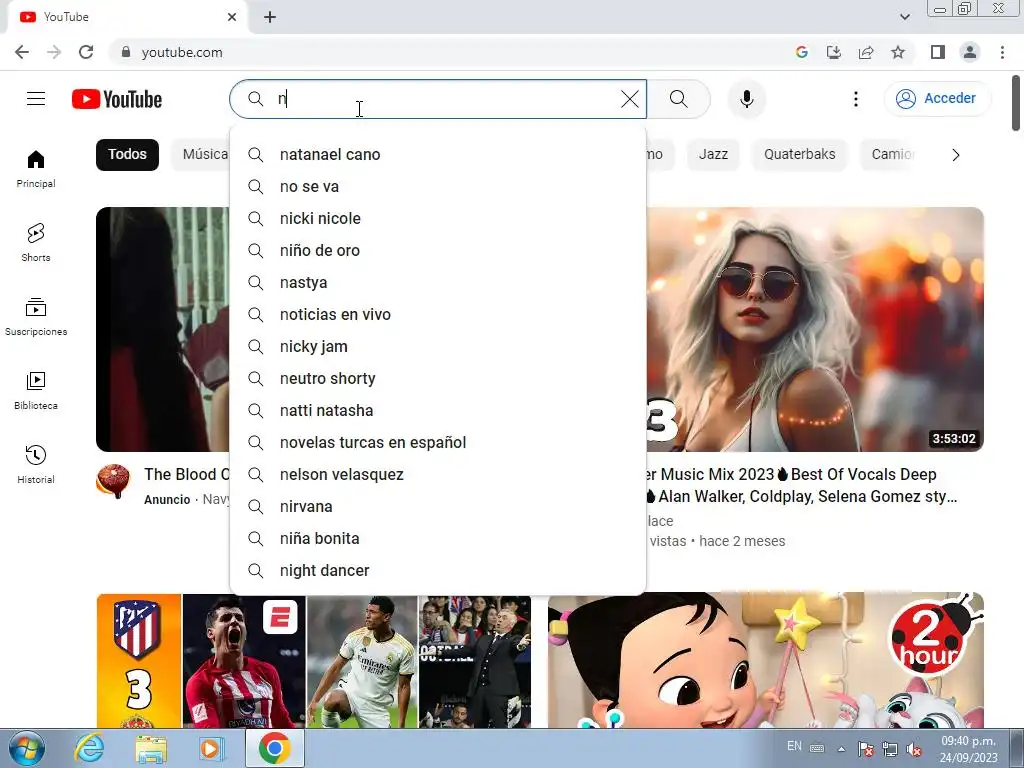The width and height of the screenshot is (1024, 768).
Task: Open Windows Explorer folder from taskbar
Action: [x=151, y=748]
